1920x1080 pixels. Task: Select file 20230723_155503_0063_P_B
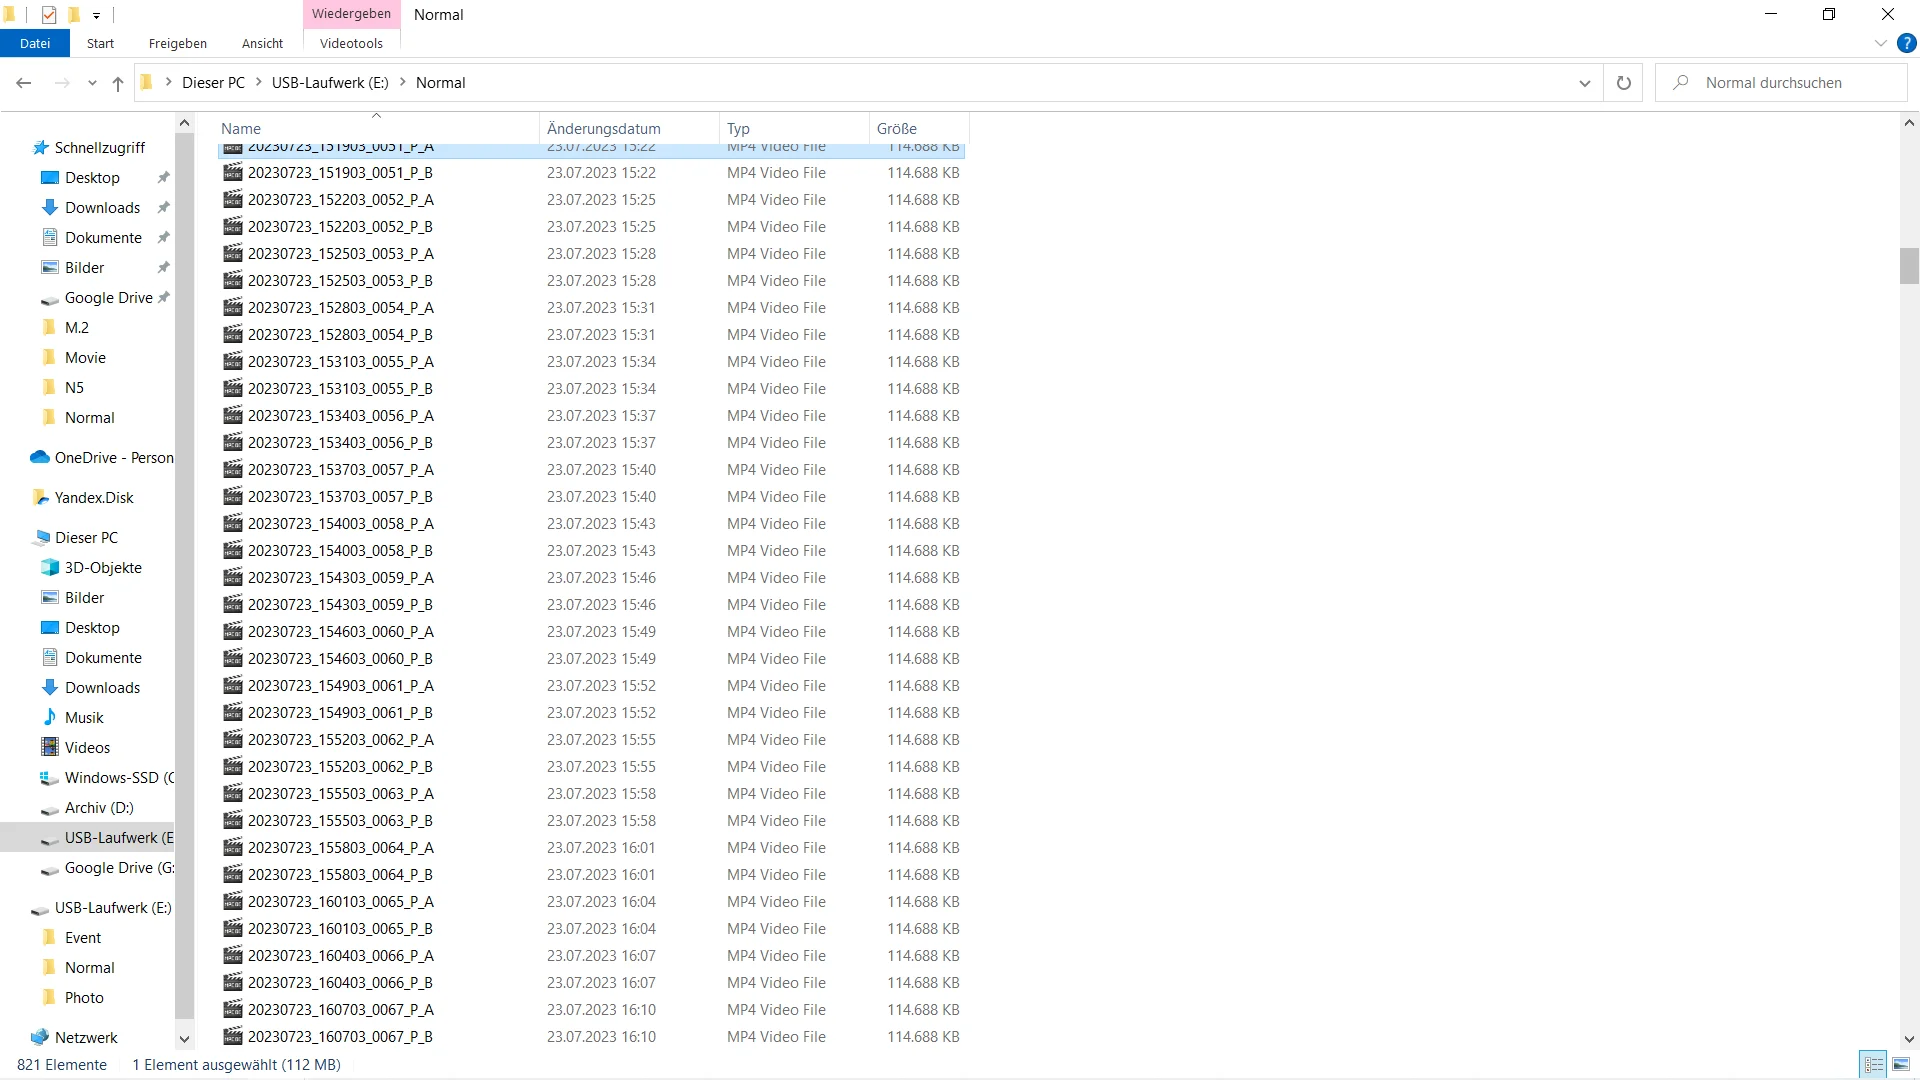(x=592, y=820)
